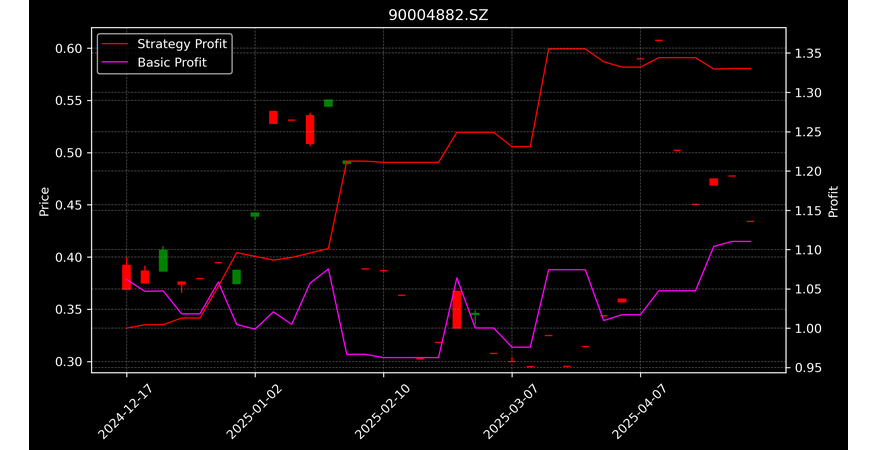Click the green candlestick at the 0.55 price level
Screen dimensions: 878x450
(x=328, y=103)
